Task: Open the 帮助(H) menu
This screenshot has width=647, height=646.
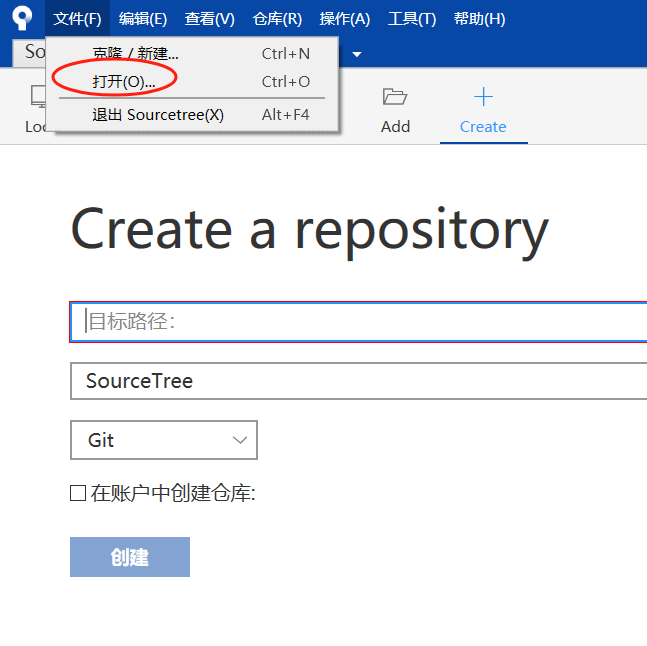Action: [479, 19]
